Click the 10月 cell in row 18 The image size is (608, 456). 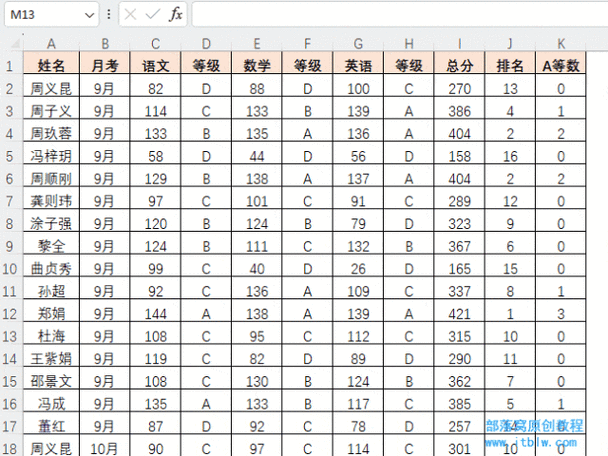[104, 449]
